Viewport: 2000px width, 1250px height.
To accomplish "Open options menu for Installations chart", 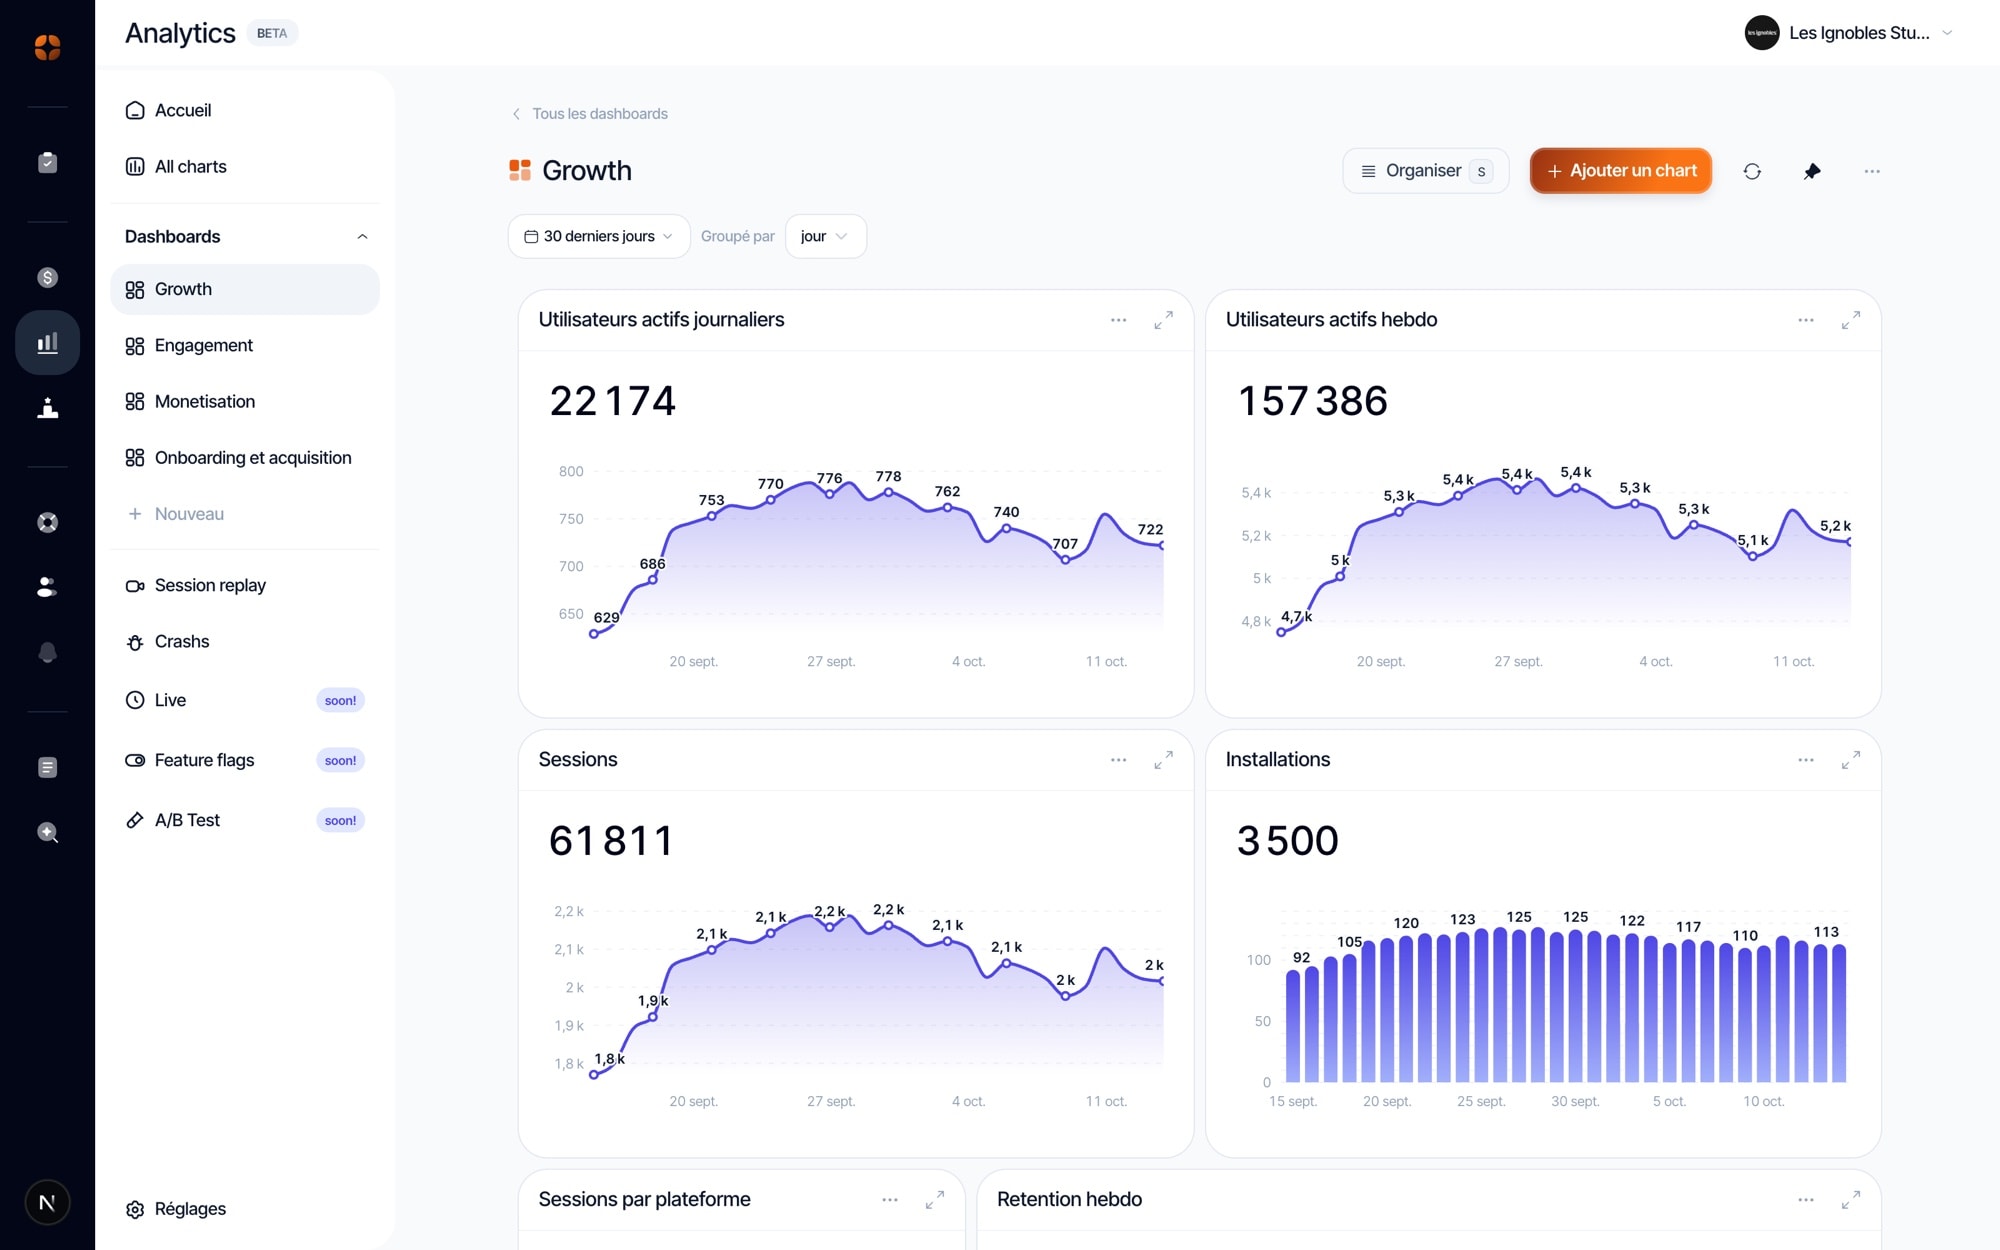I will point(1806,760).
